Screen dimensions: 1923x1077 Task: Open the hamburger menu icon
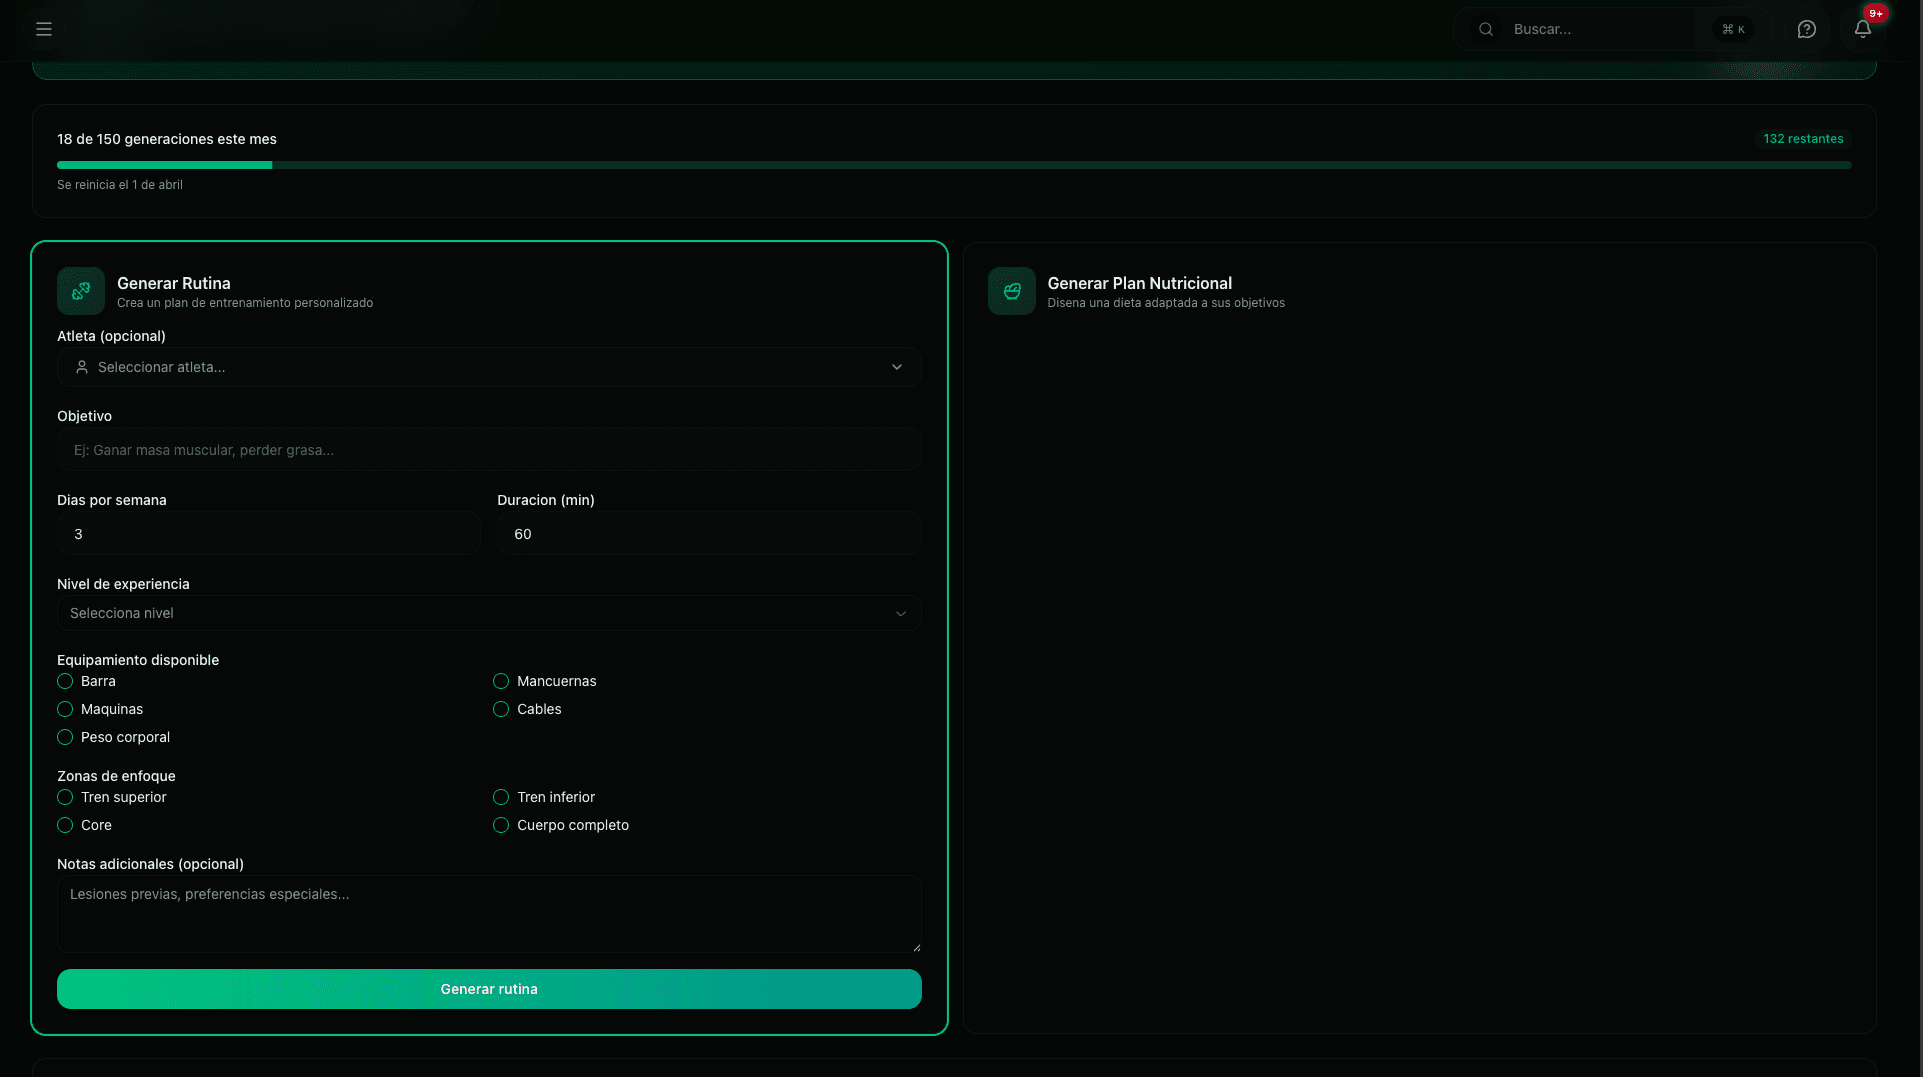click(x=44, y=29)
